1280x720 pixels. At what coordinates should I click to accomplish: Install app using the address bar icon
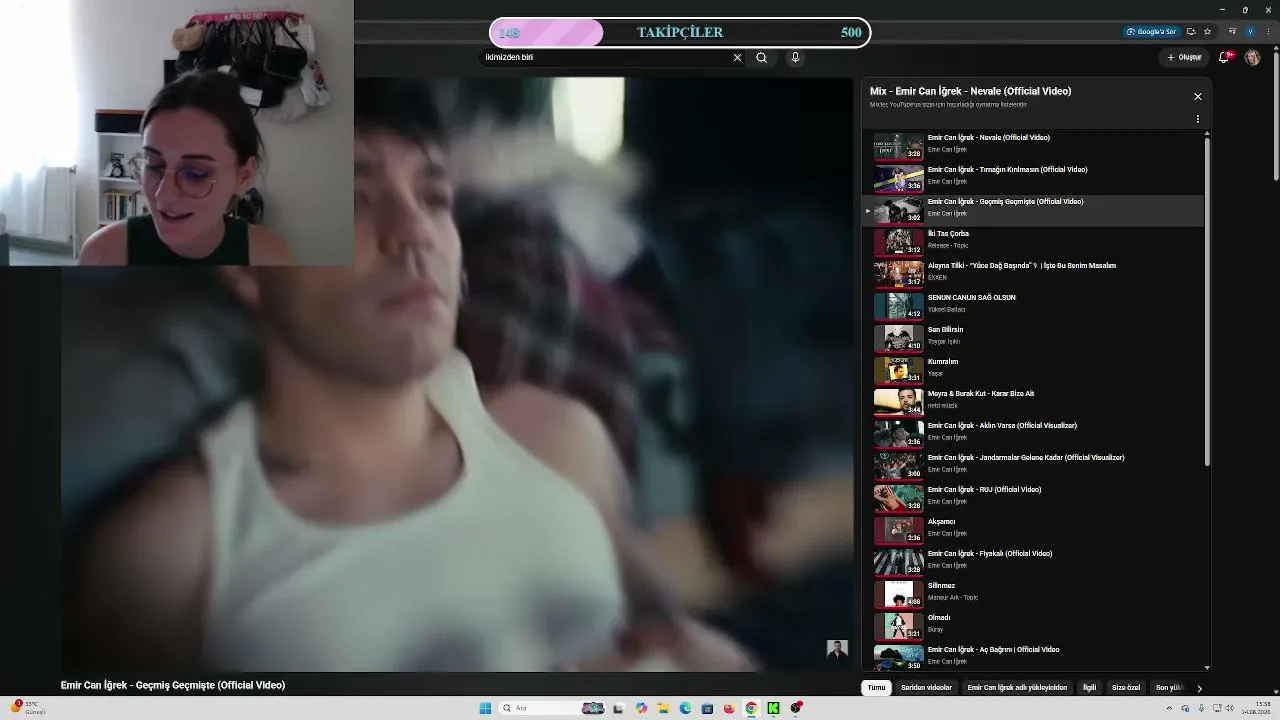click(1191, 32)
